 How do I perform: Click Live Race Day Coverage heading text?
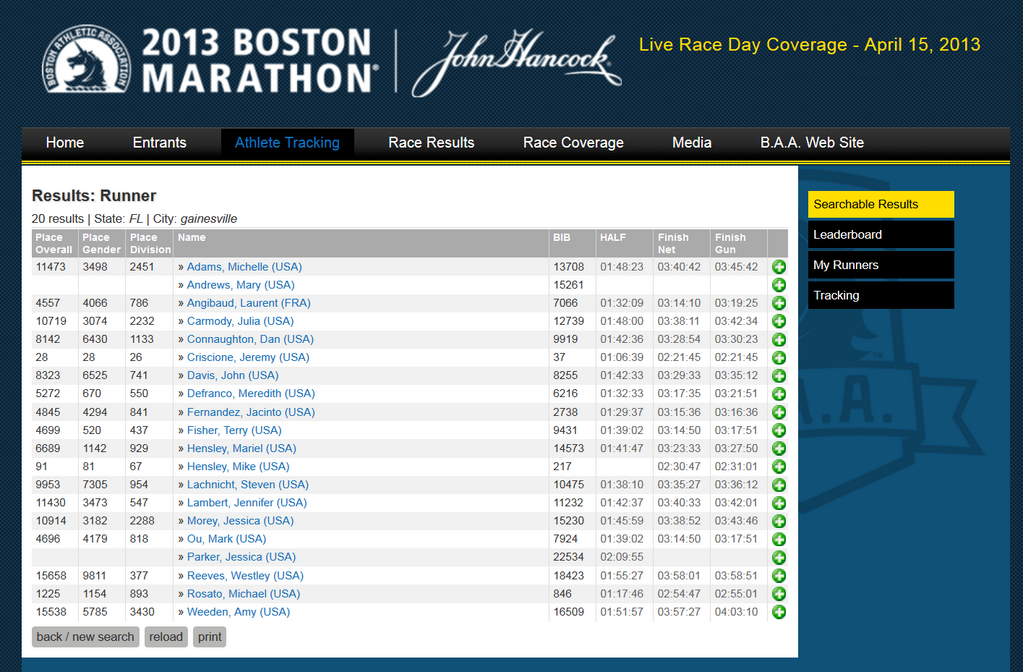click(x=809, y=44)
